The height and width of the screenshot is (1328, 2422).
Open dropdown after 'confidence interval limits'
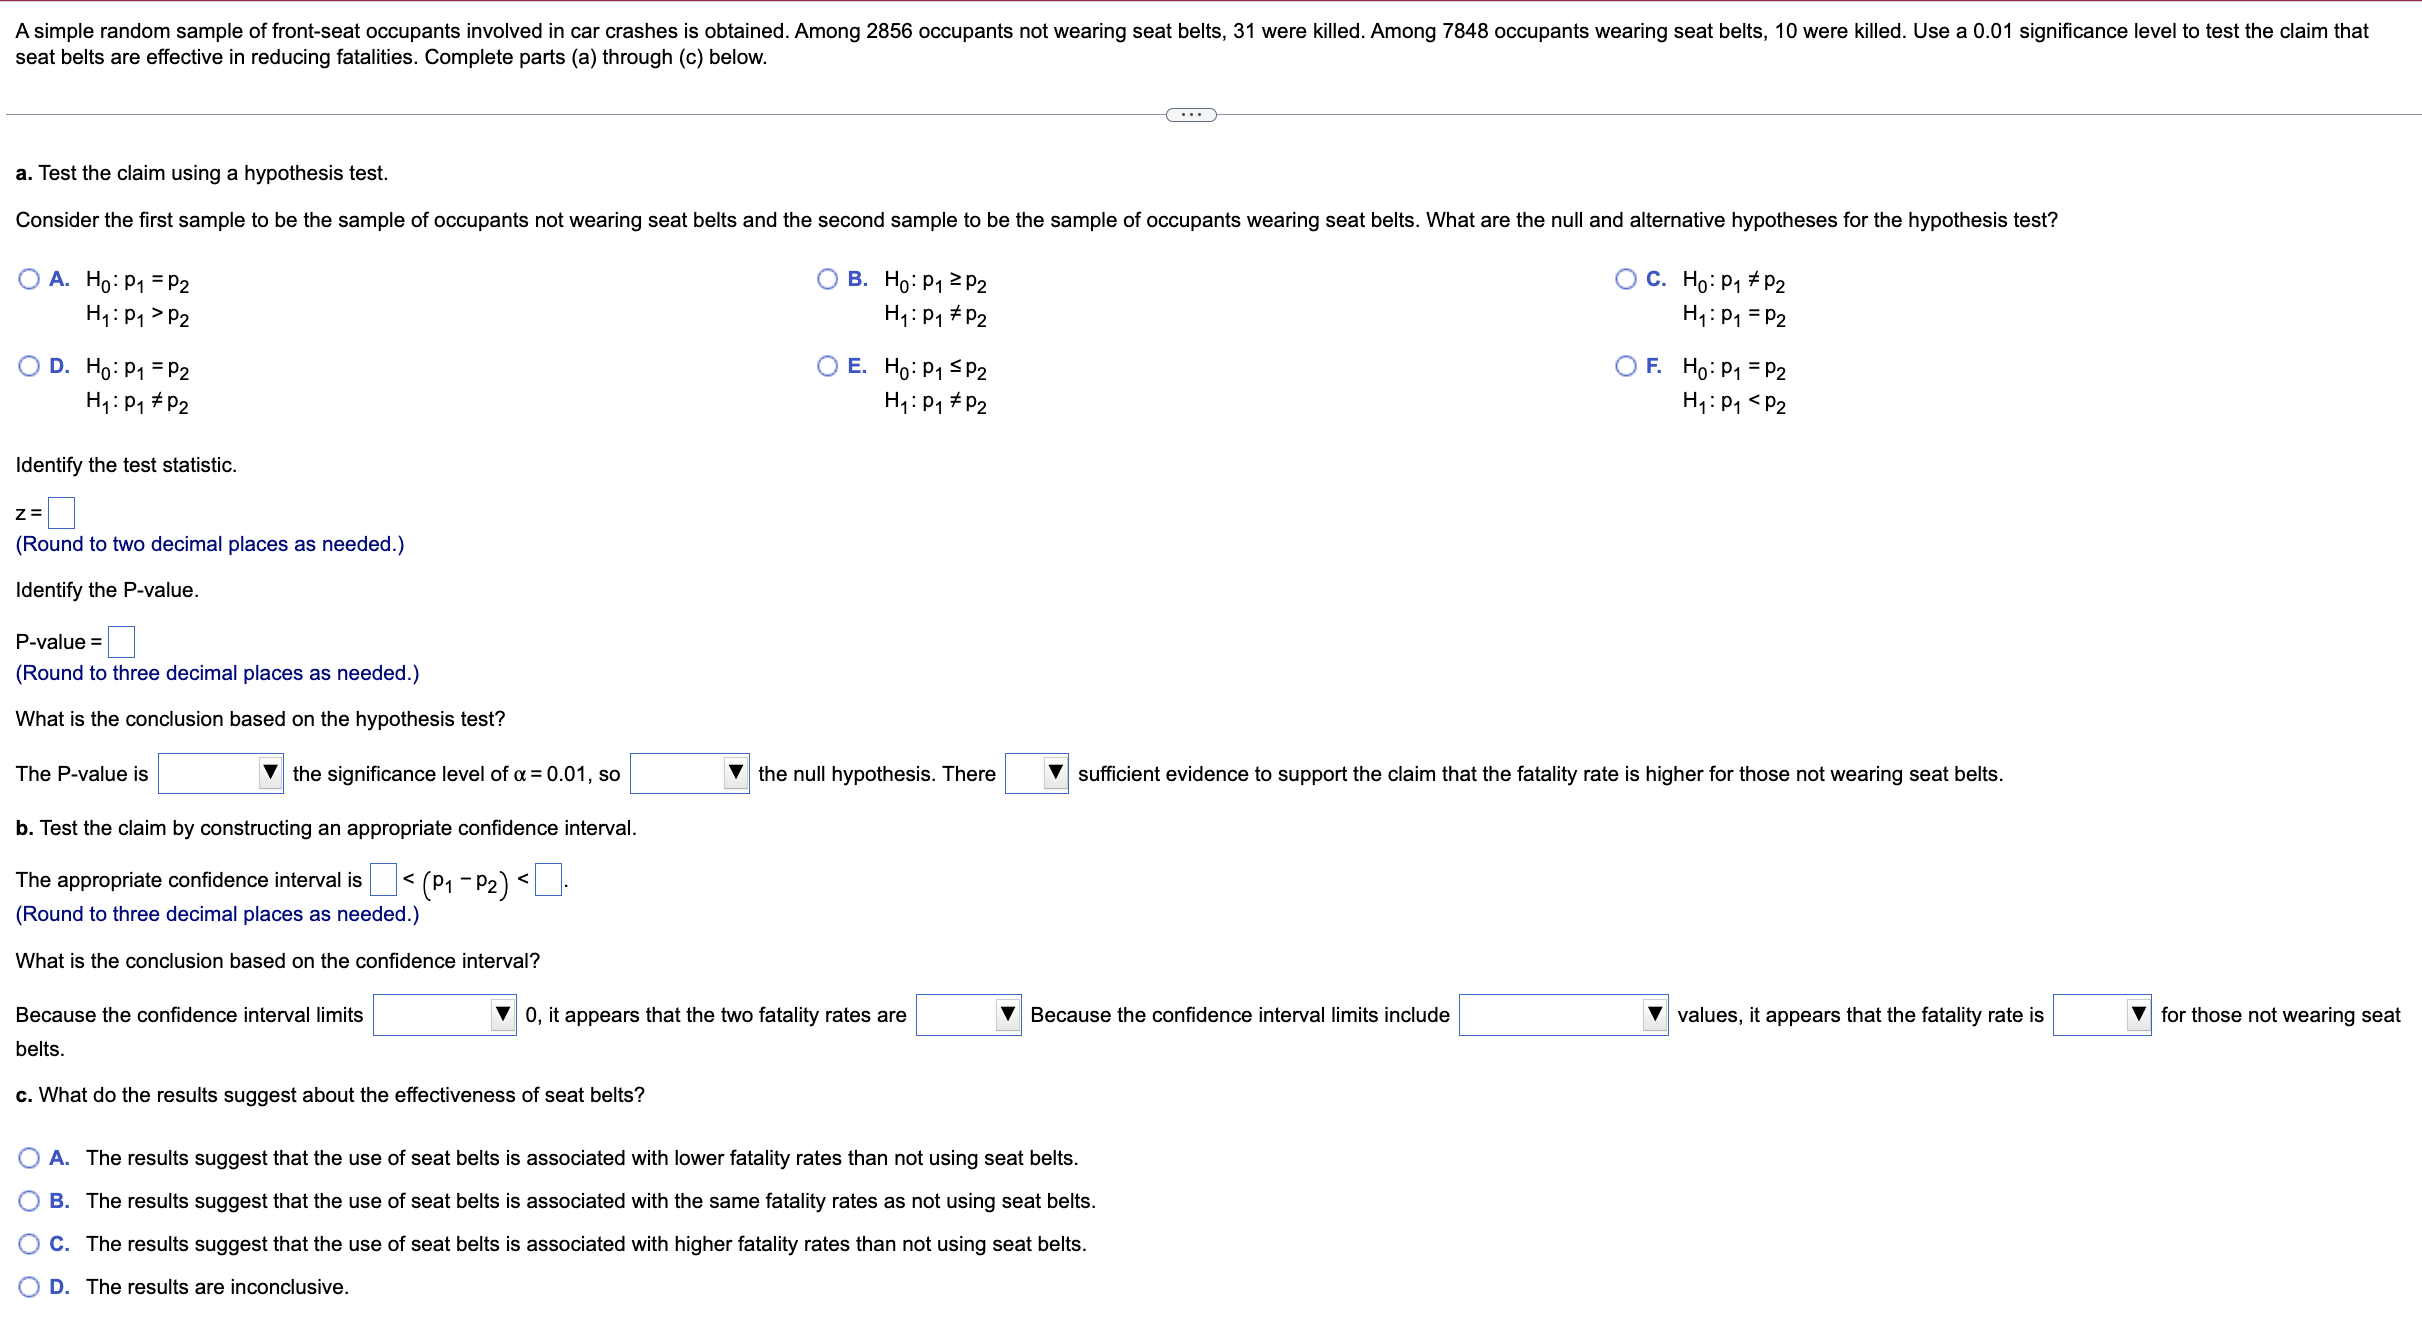(x=444, y=1015)
